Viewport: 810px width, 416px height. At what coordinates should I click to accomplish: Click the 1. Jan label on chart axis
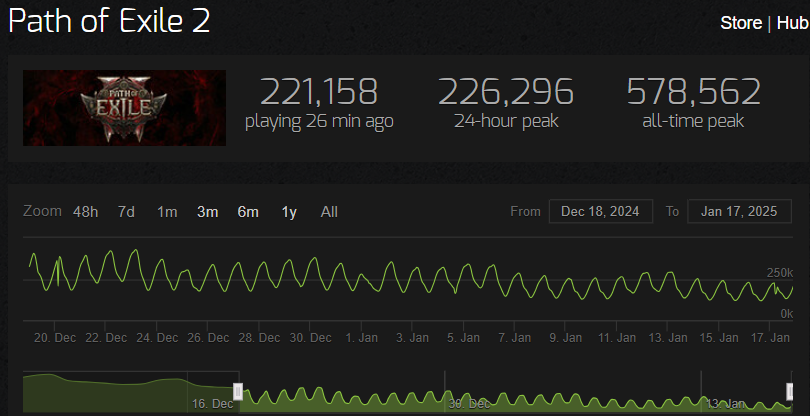(361, 338)
